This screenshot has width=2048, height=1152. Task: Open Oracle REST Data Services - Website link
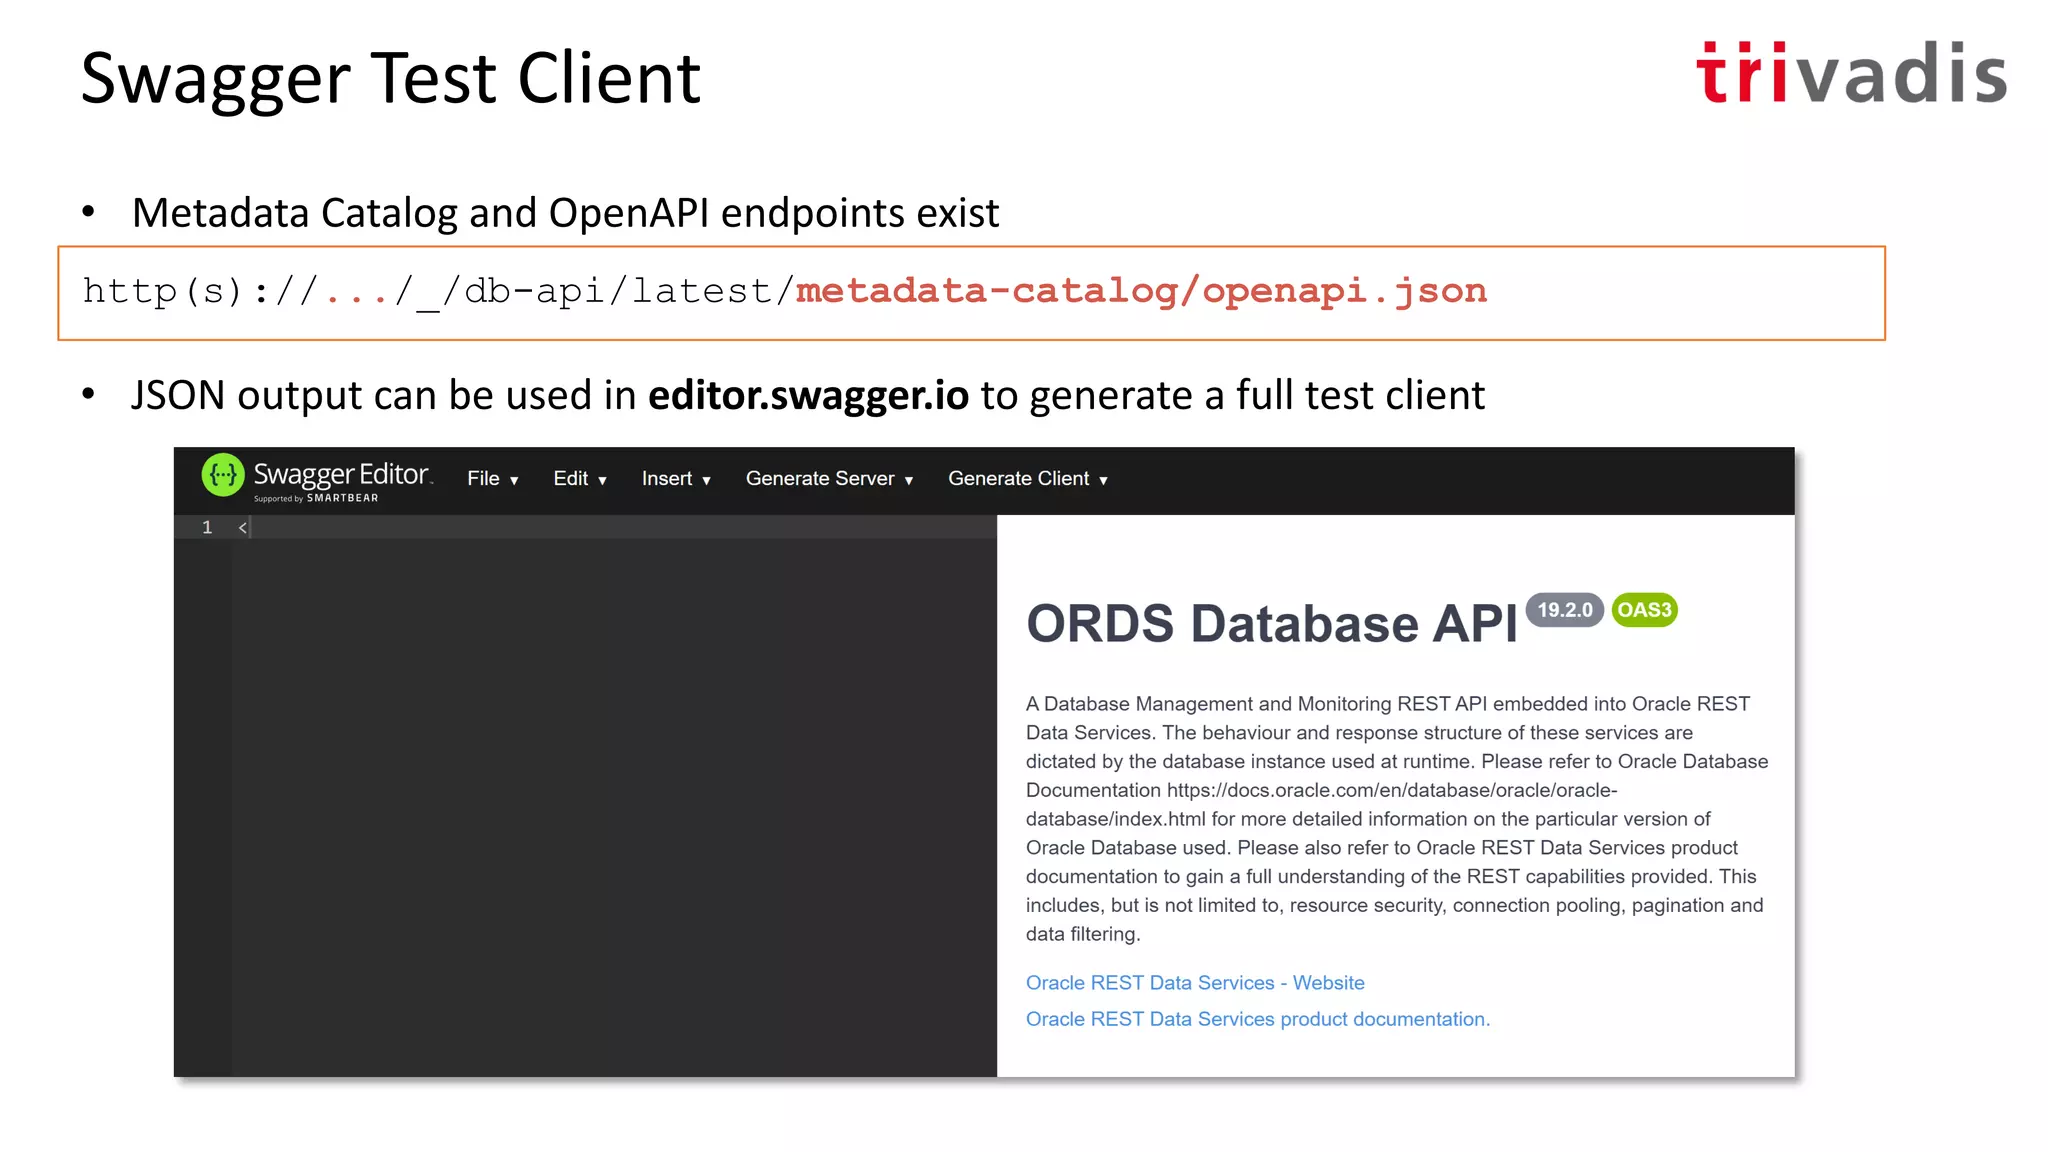[x=1195, y=983]
